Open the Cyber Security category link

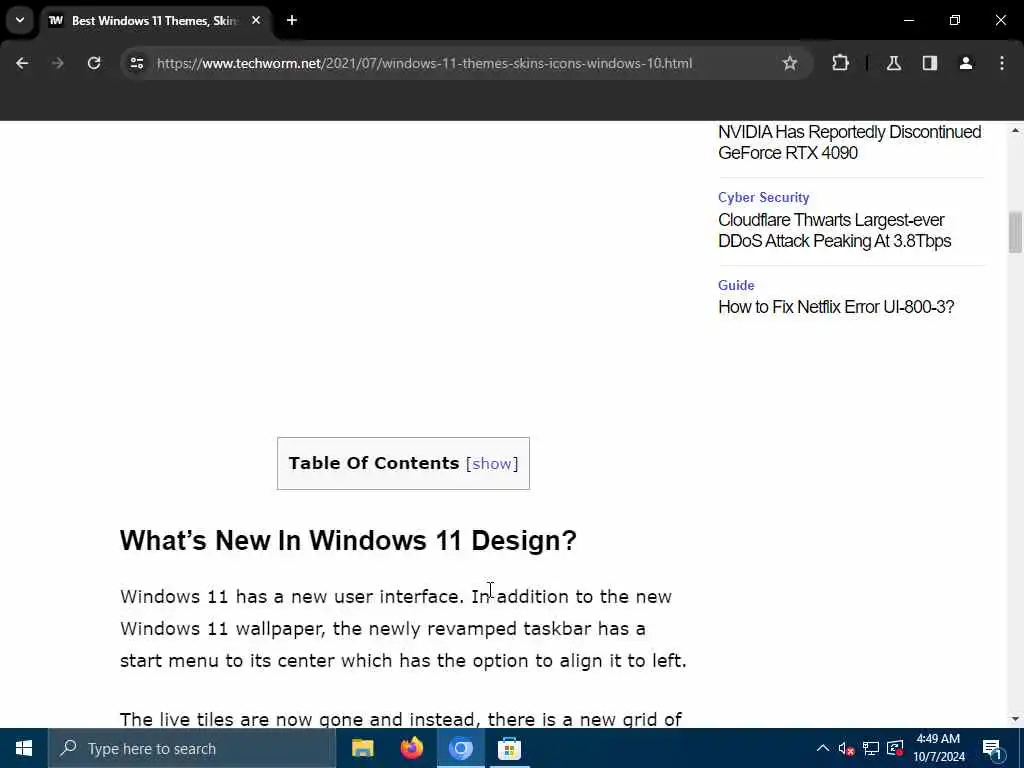click(763, 197)
